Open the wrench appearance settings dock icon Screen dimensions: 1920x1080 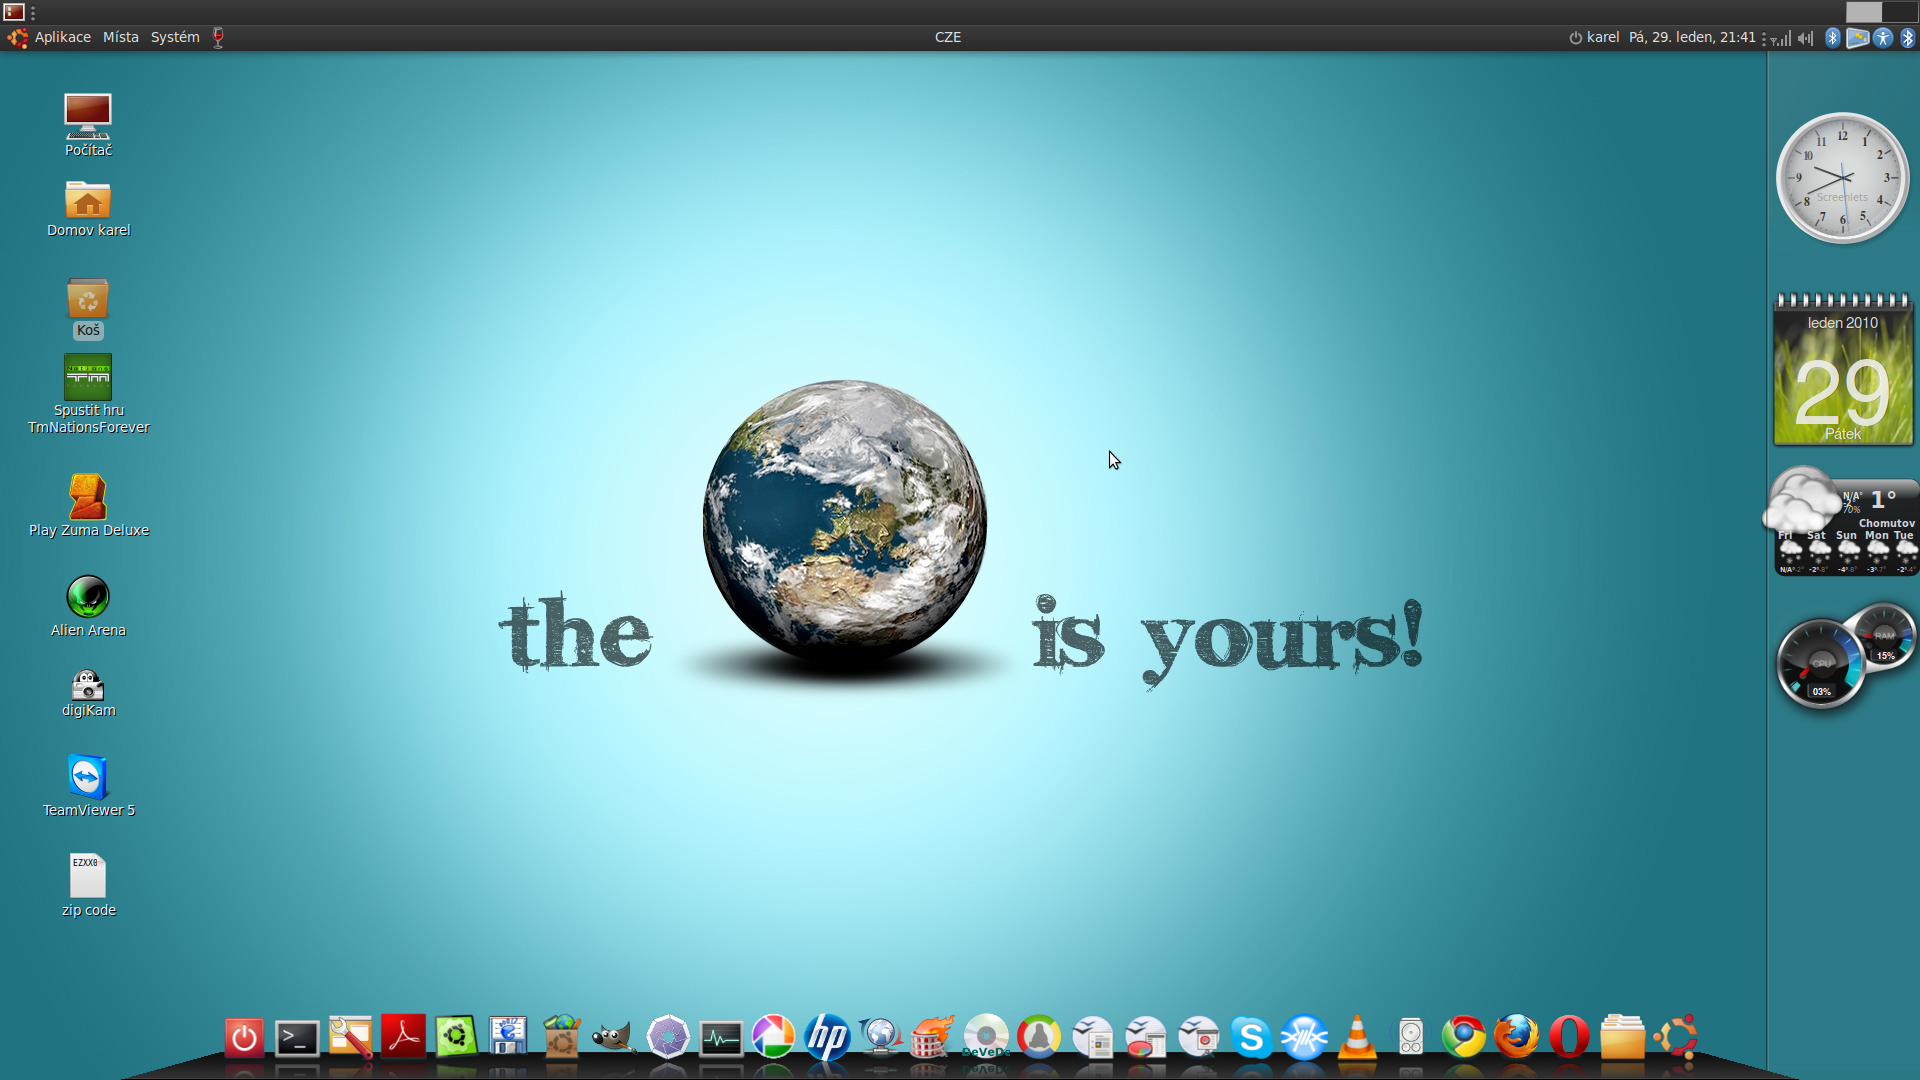click(x=350, y=1038)
